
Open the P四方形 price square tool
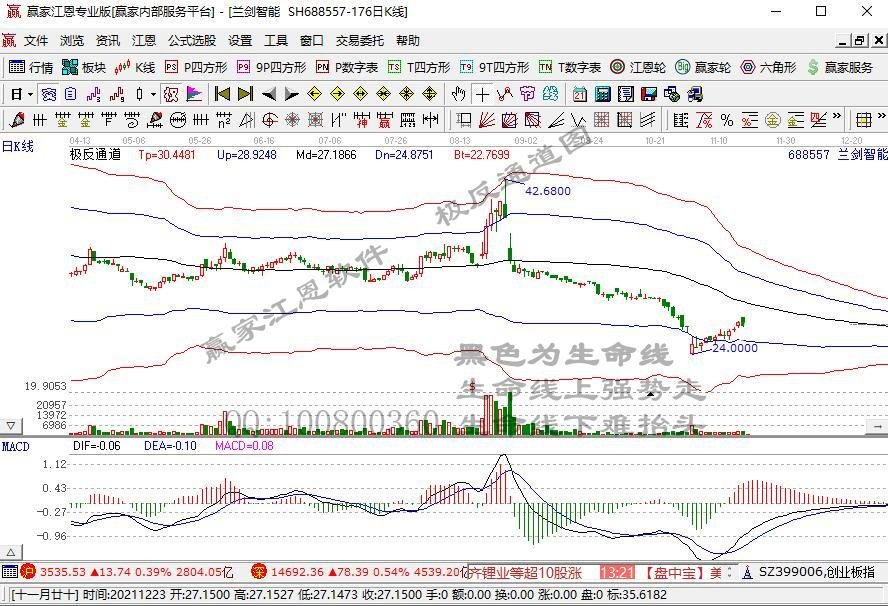196,67
